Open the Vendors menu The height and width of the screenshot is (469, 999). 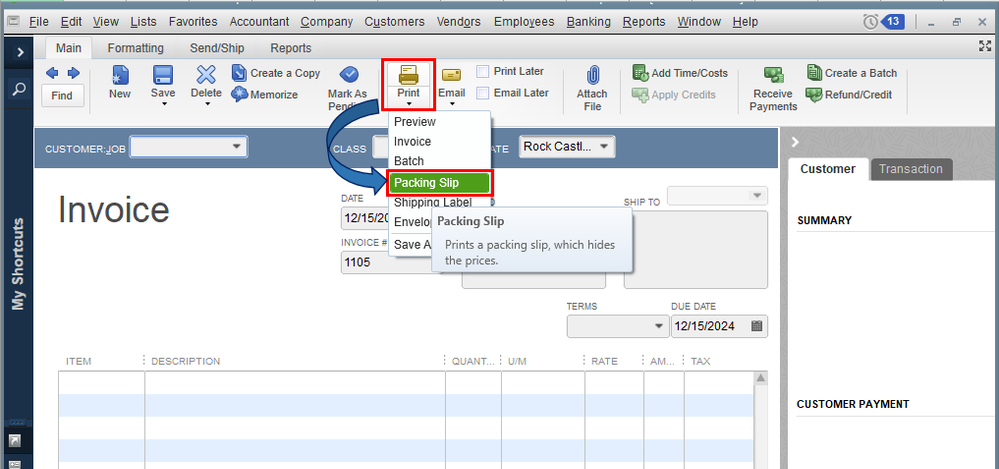(x=459, y=22)
